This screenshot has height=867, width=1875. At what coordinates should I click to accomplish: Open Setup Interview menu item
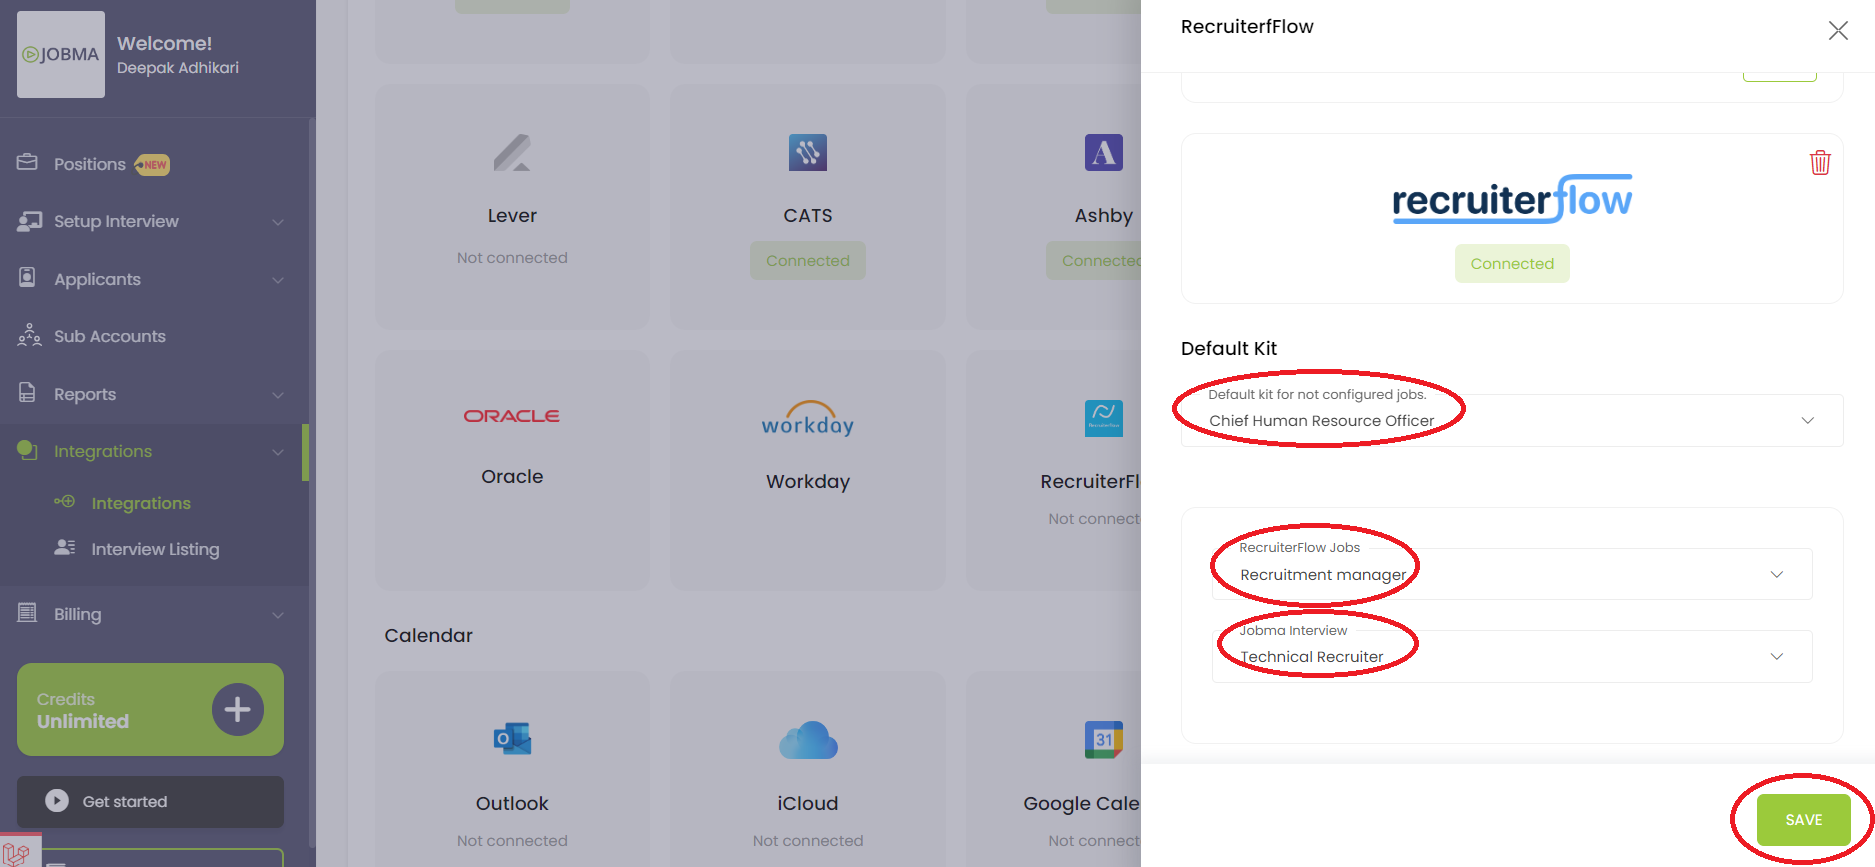(x=116, y=221)
